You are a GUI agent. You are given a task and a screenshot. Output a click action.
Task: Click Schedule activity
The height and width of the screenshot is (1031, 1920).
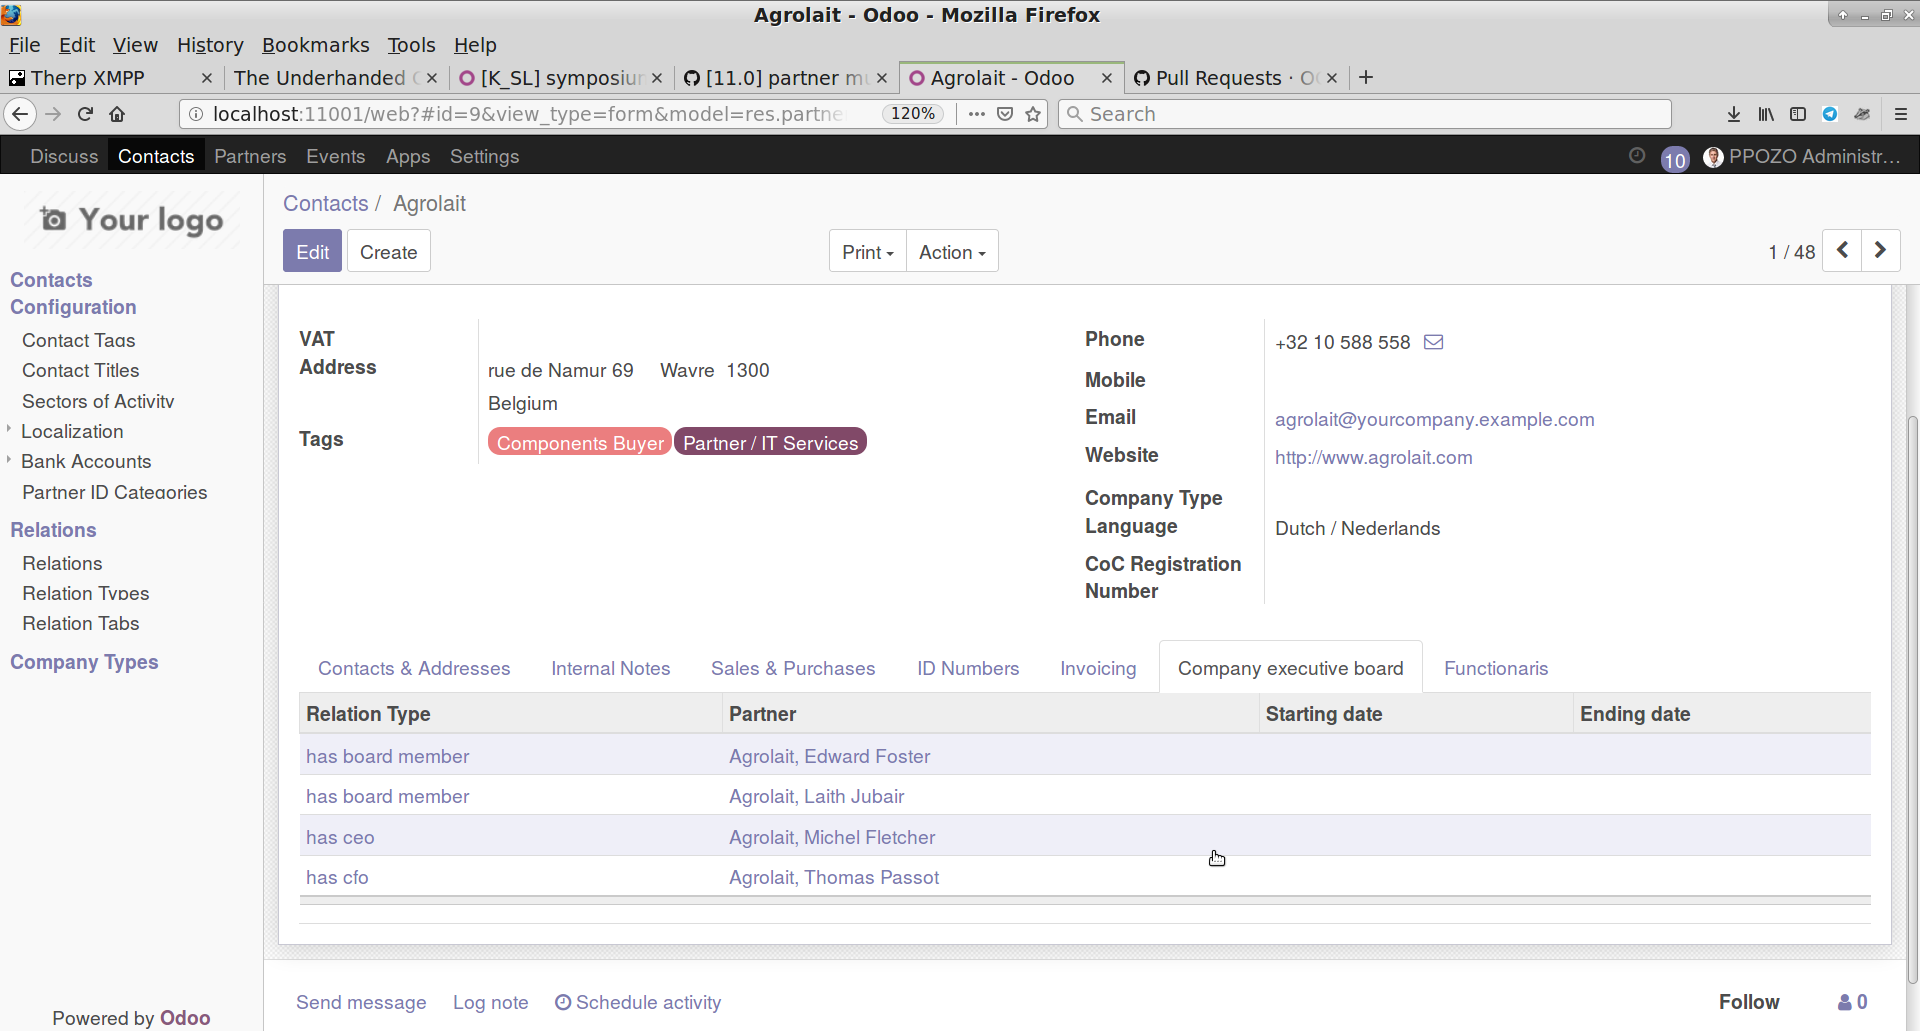pos(638,1002)
